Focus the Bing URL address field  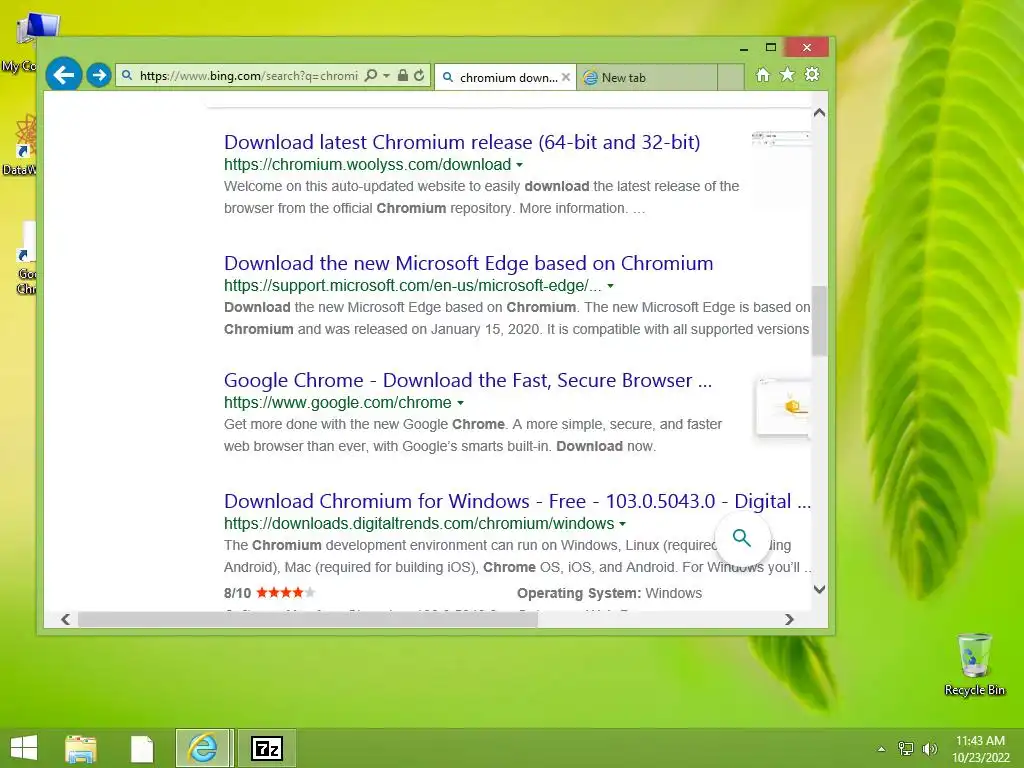[248, 76]
